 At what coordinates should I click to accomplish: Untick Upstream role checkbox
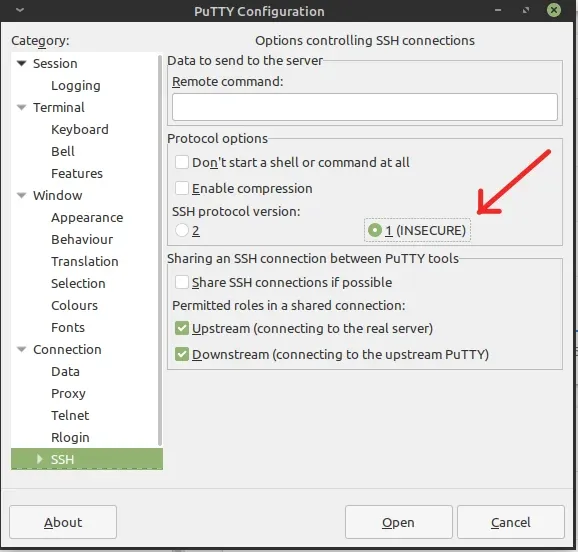click(182, 328)
